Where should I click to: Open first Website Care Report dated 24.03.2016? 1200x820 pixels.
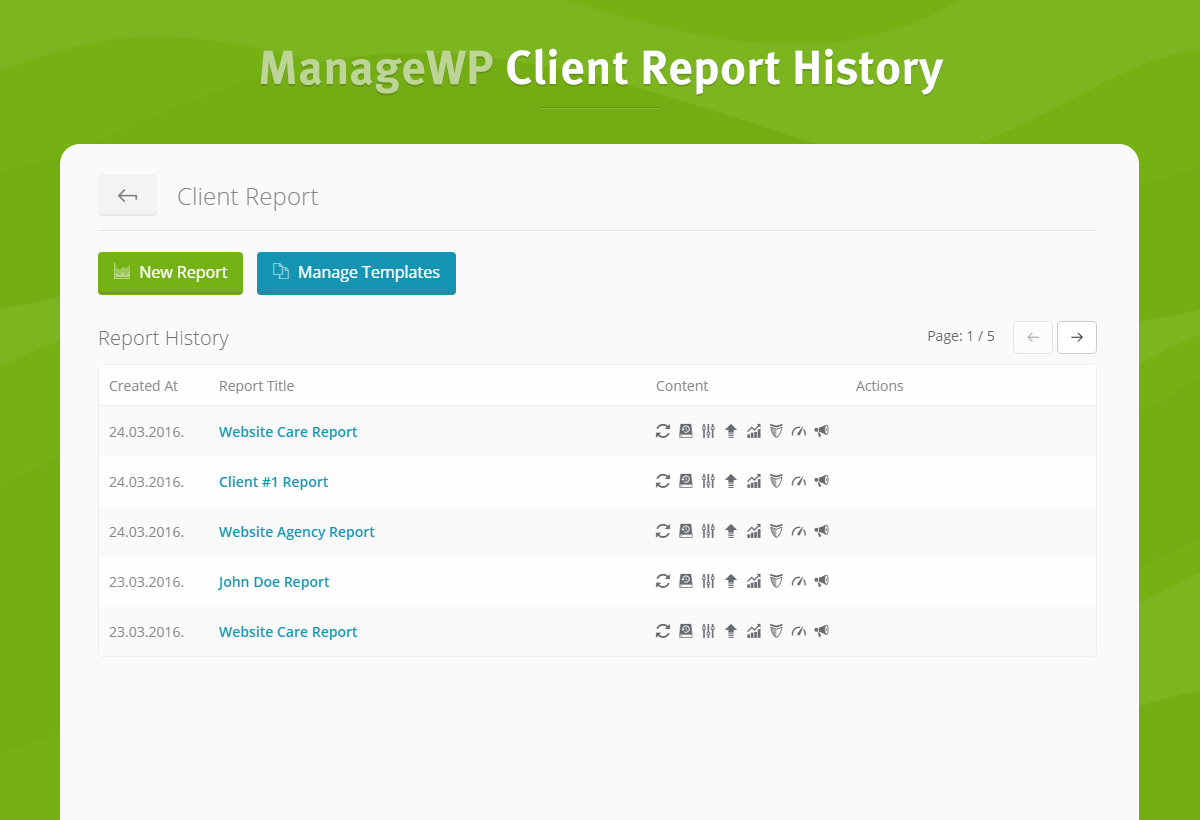288,432
